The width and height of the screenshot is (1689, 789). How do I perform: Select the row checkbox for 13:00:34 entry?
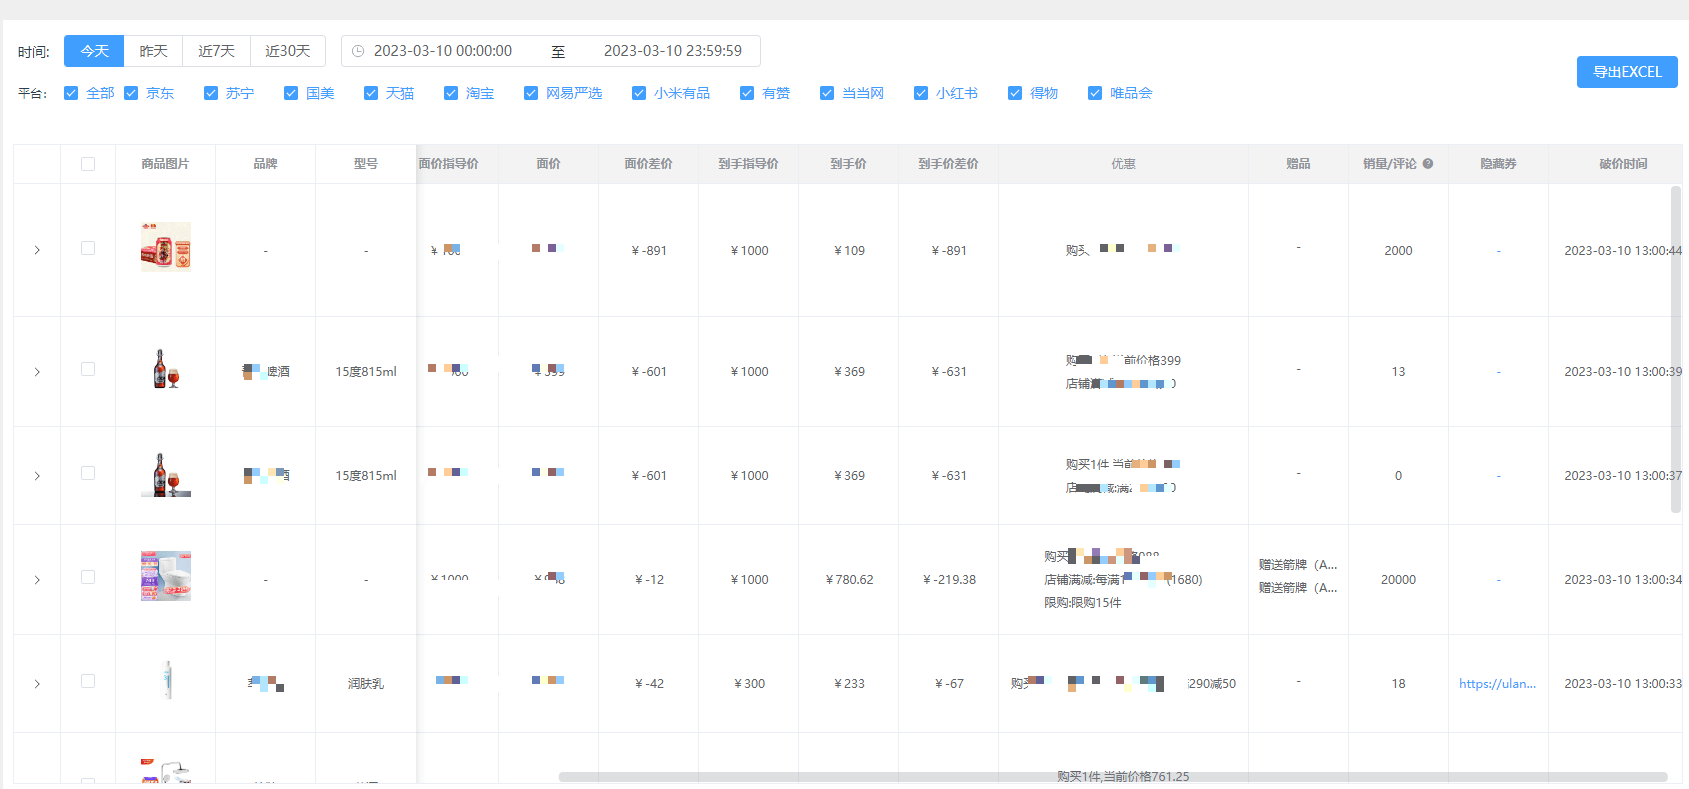pos(88,577)
